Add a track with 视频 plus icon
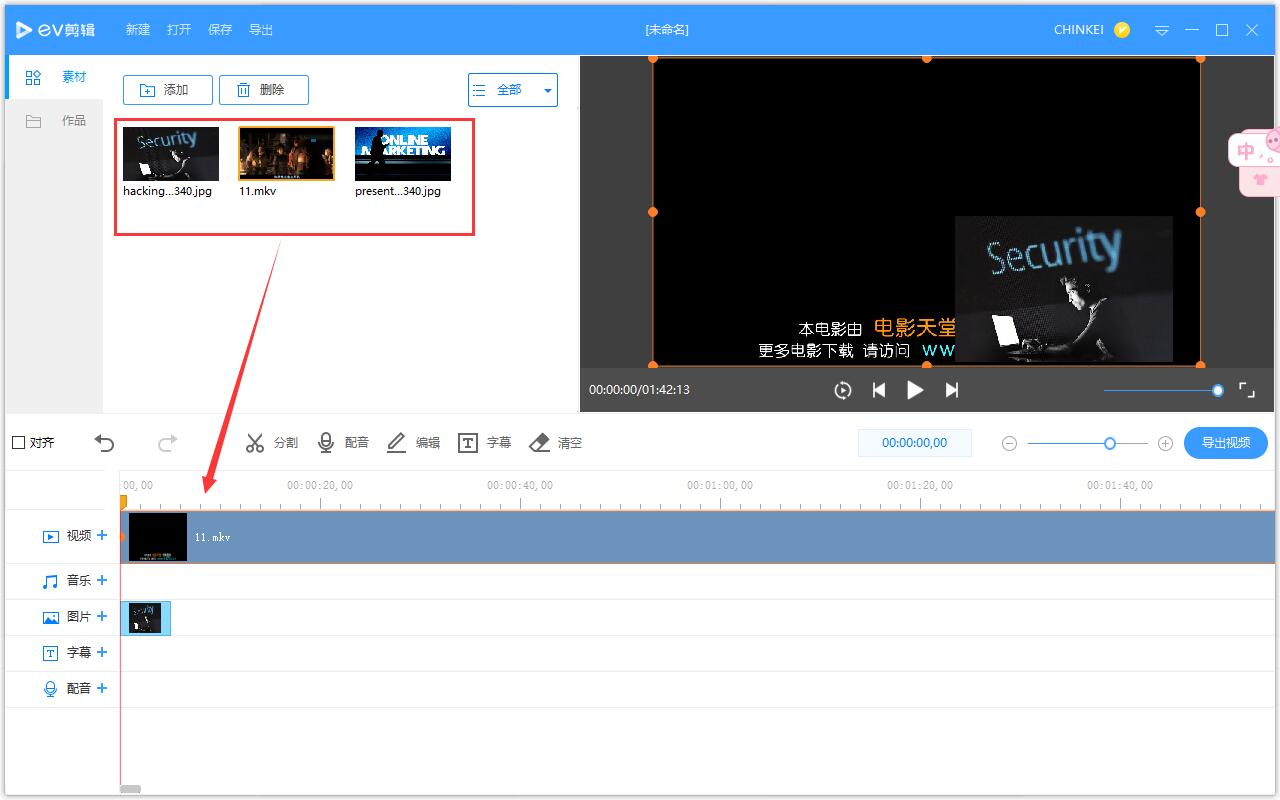The image size is (1280, 800). pos(102,536)
